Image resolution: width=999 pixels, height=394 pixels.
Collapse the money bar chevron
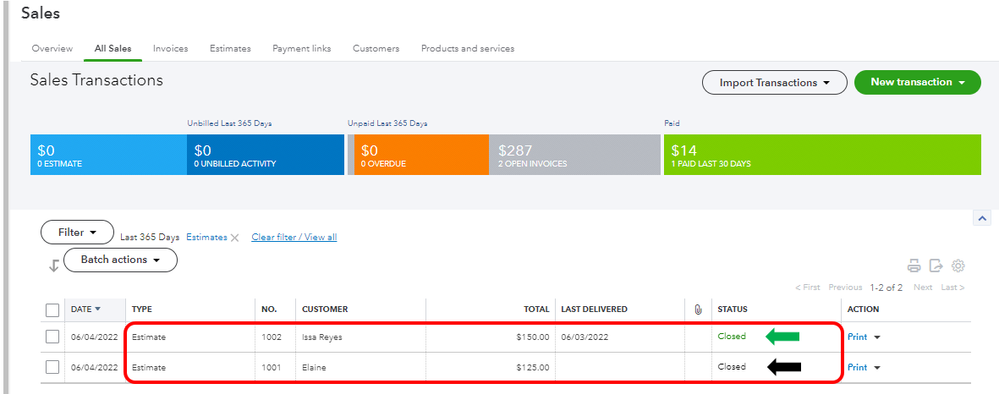tap(982, 218)
